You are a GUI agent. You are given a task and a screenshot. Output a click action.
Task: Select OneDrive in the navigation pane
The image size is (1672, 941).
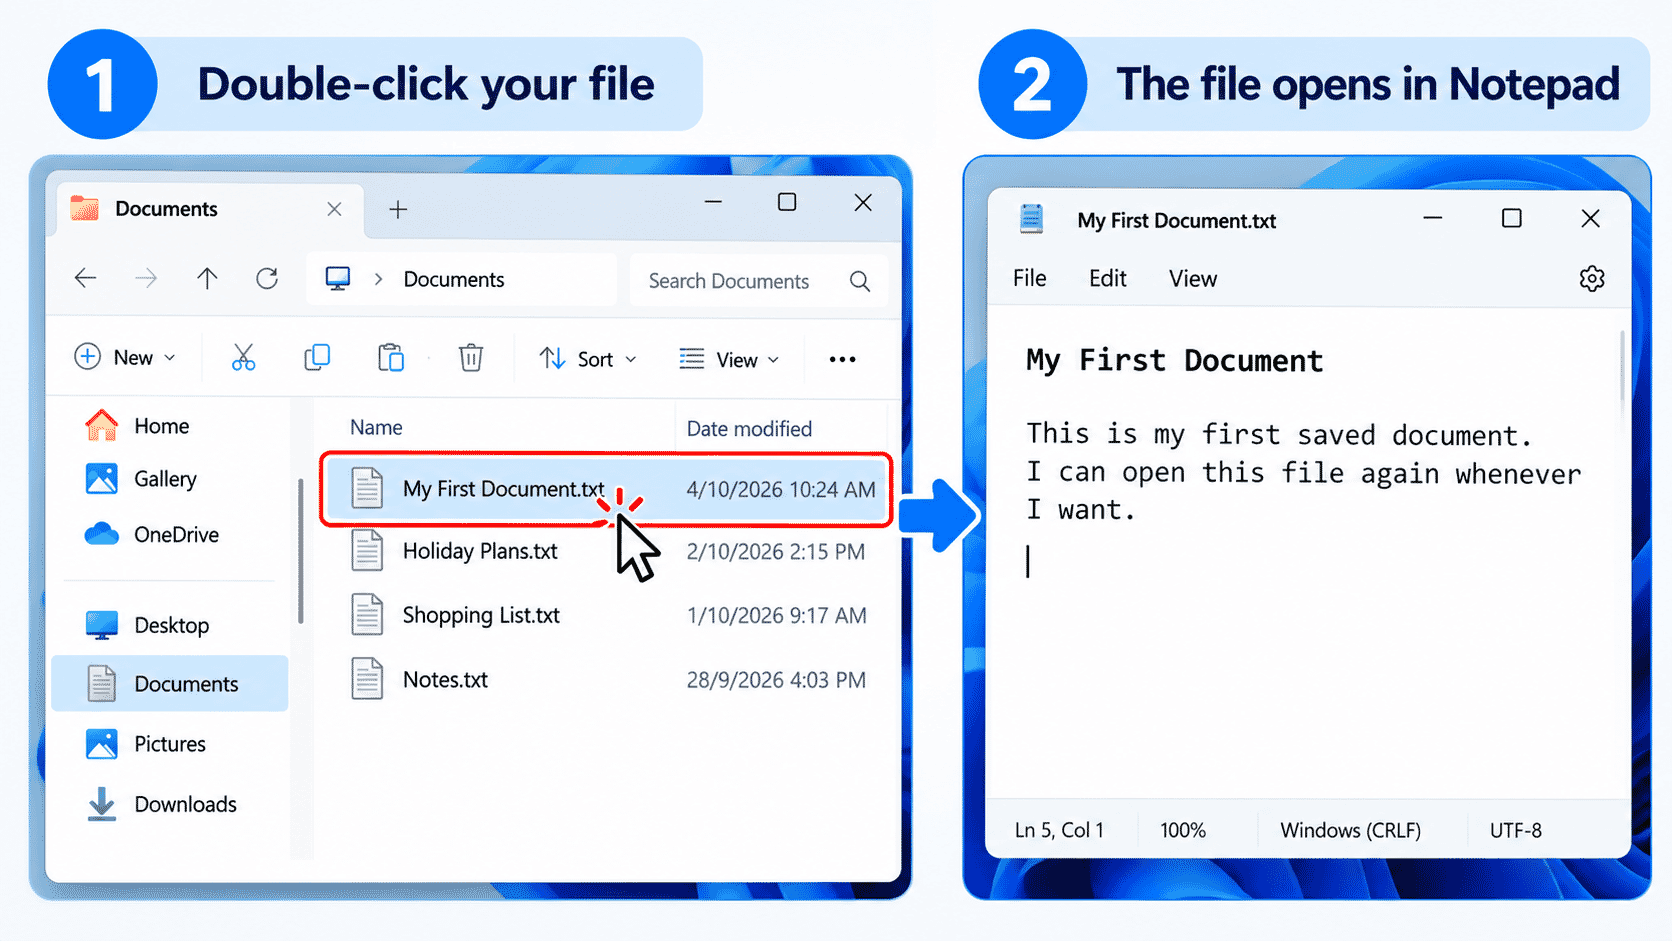click(x=170, y=535)
